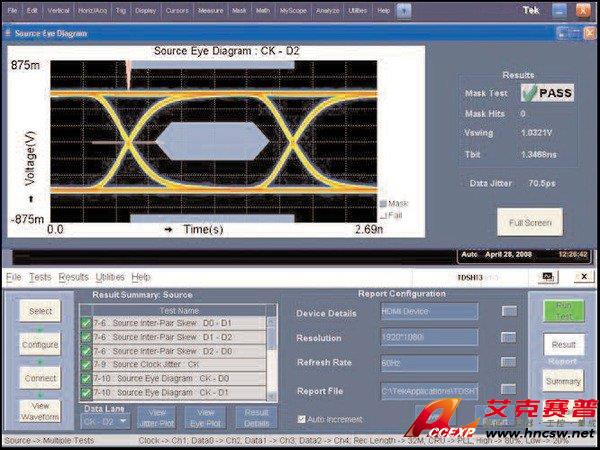
Task: Open the Tests menu
Action: [x=40, y=277]
